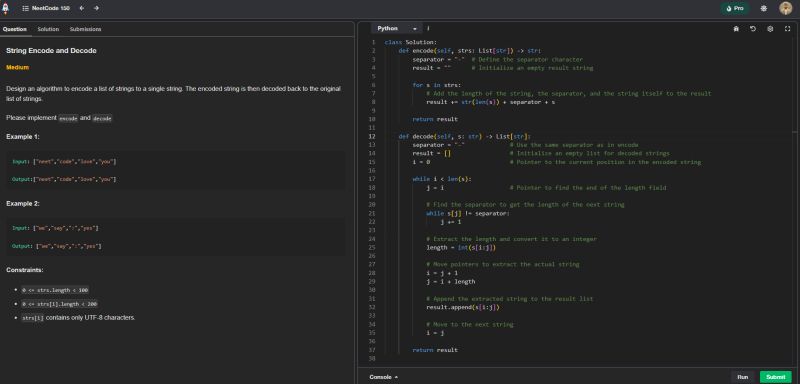Switch to the Submissions tab
The width and height of the screenshot is (800, 384).
click(x=85, y=29)
